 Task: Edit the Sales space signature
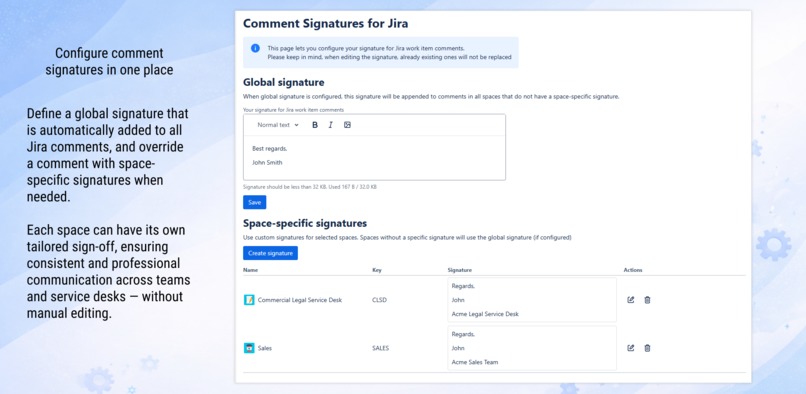[631, 348]
